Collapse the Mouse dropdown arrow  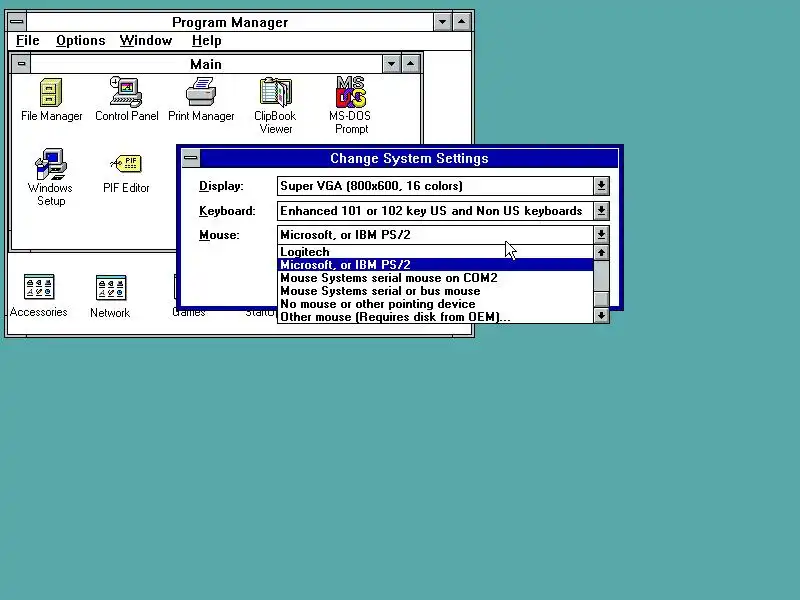click(x=602, y=235)
